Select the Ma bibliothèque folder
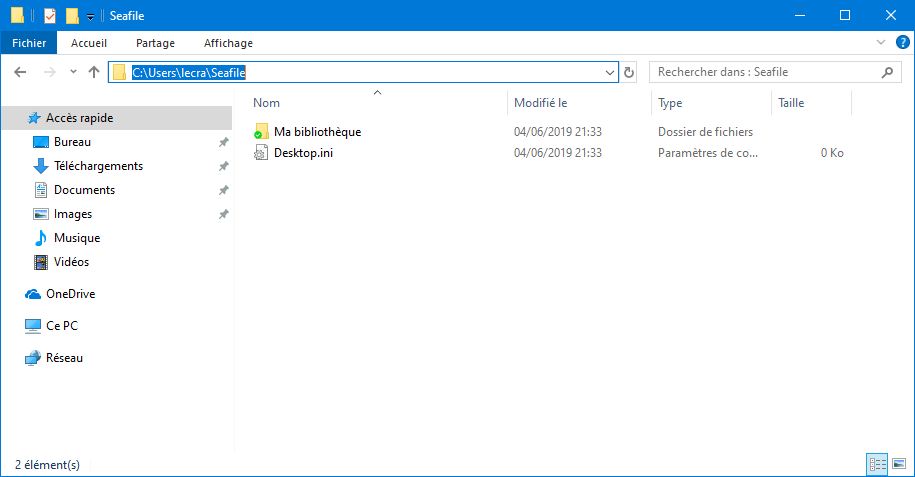The height and width of the screenshot is (477, 915). (x=317, y=132)
